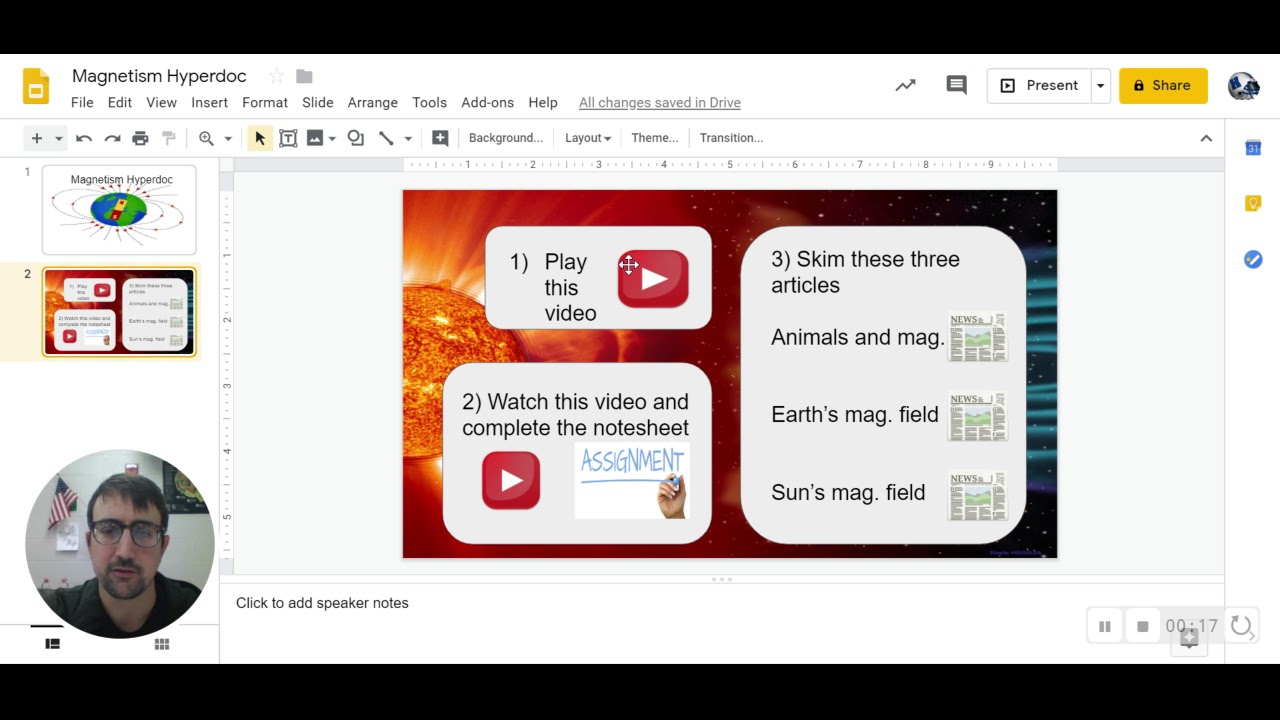The image size is (1280, 720).
Task: Click the YouTube icon under Watch this video
Action: pyautogui.click(x=511, y=480)
